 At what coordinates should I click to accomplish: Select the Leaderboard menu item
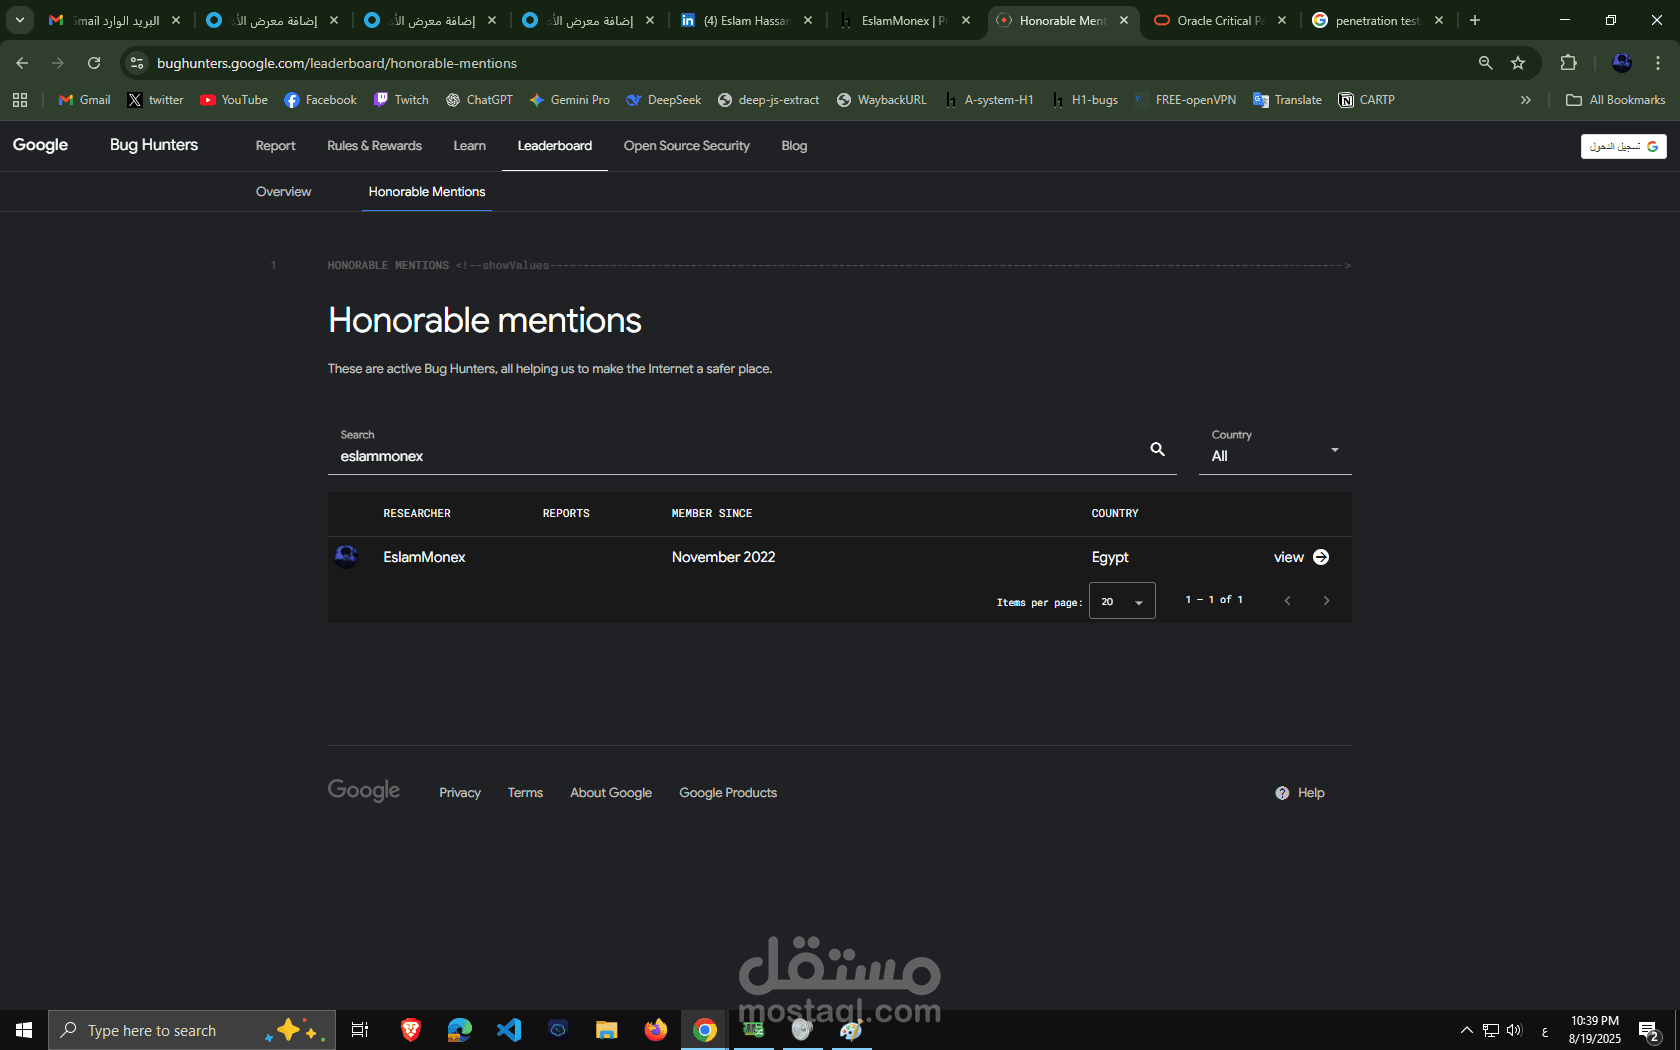coord(555,146)
